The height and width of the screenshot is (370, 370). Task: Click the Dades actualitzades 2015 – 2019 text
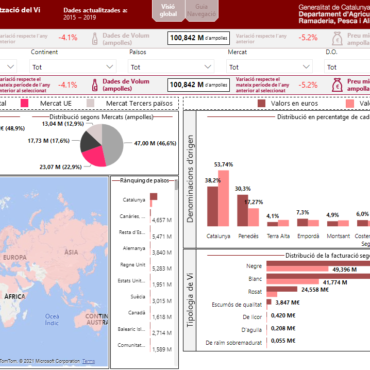coord(95,14)
